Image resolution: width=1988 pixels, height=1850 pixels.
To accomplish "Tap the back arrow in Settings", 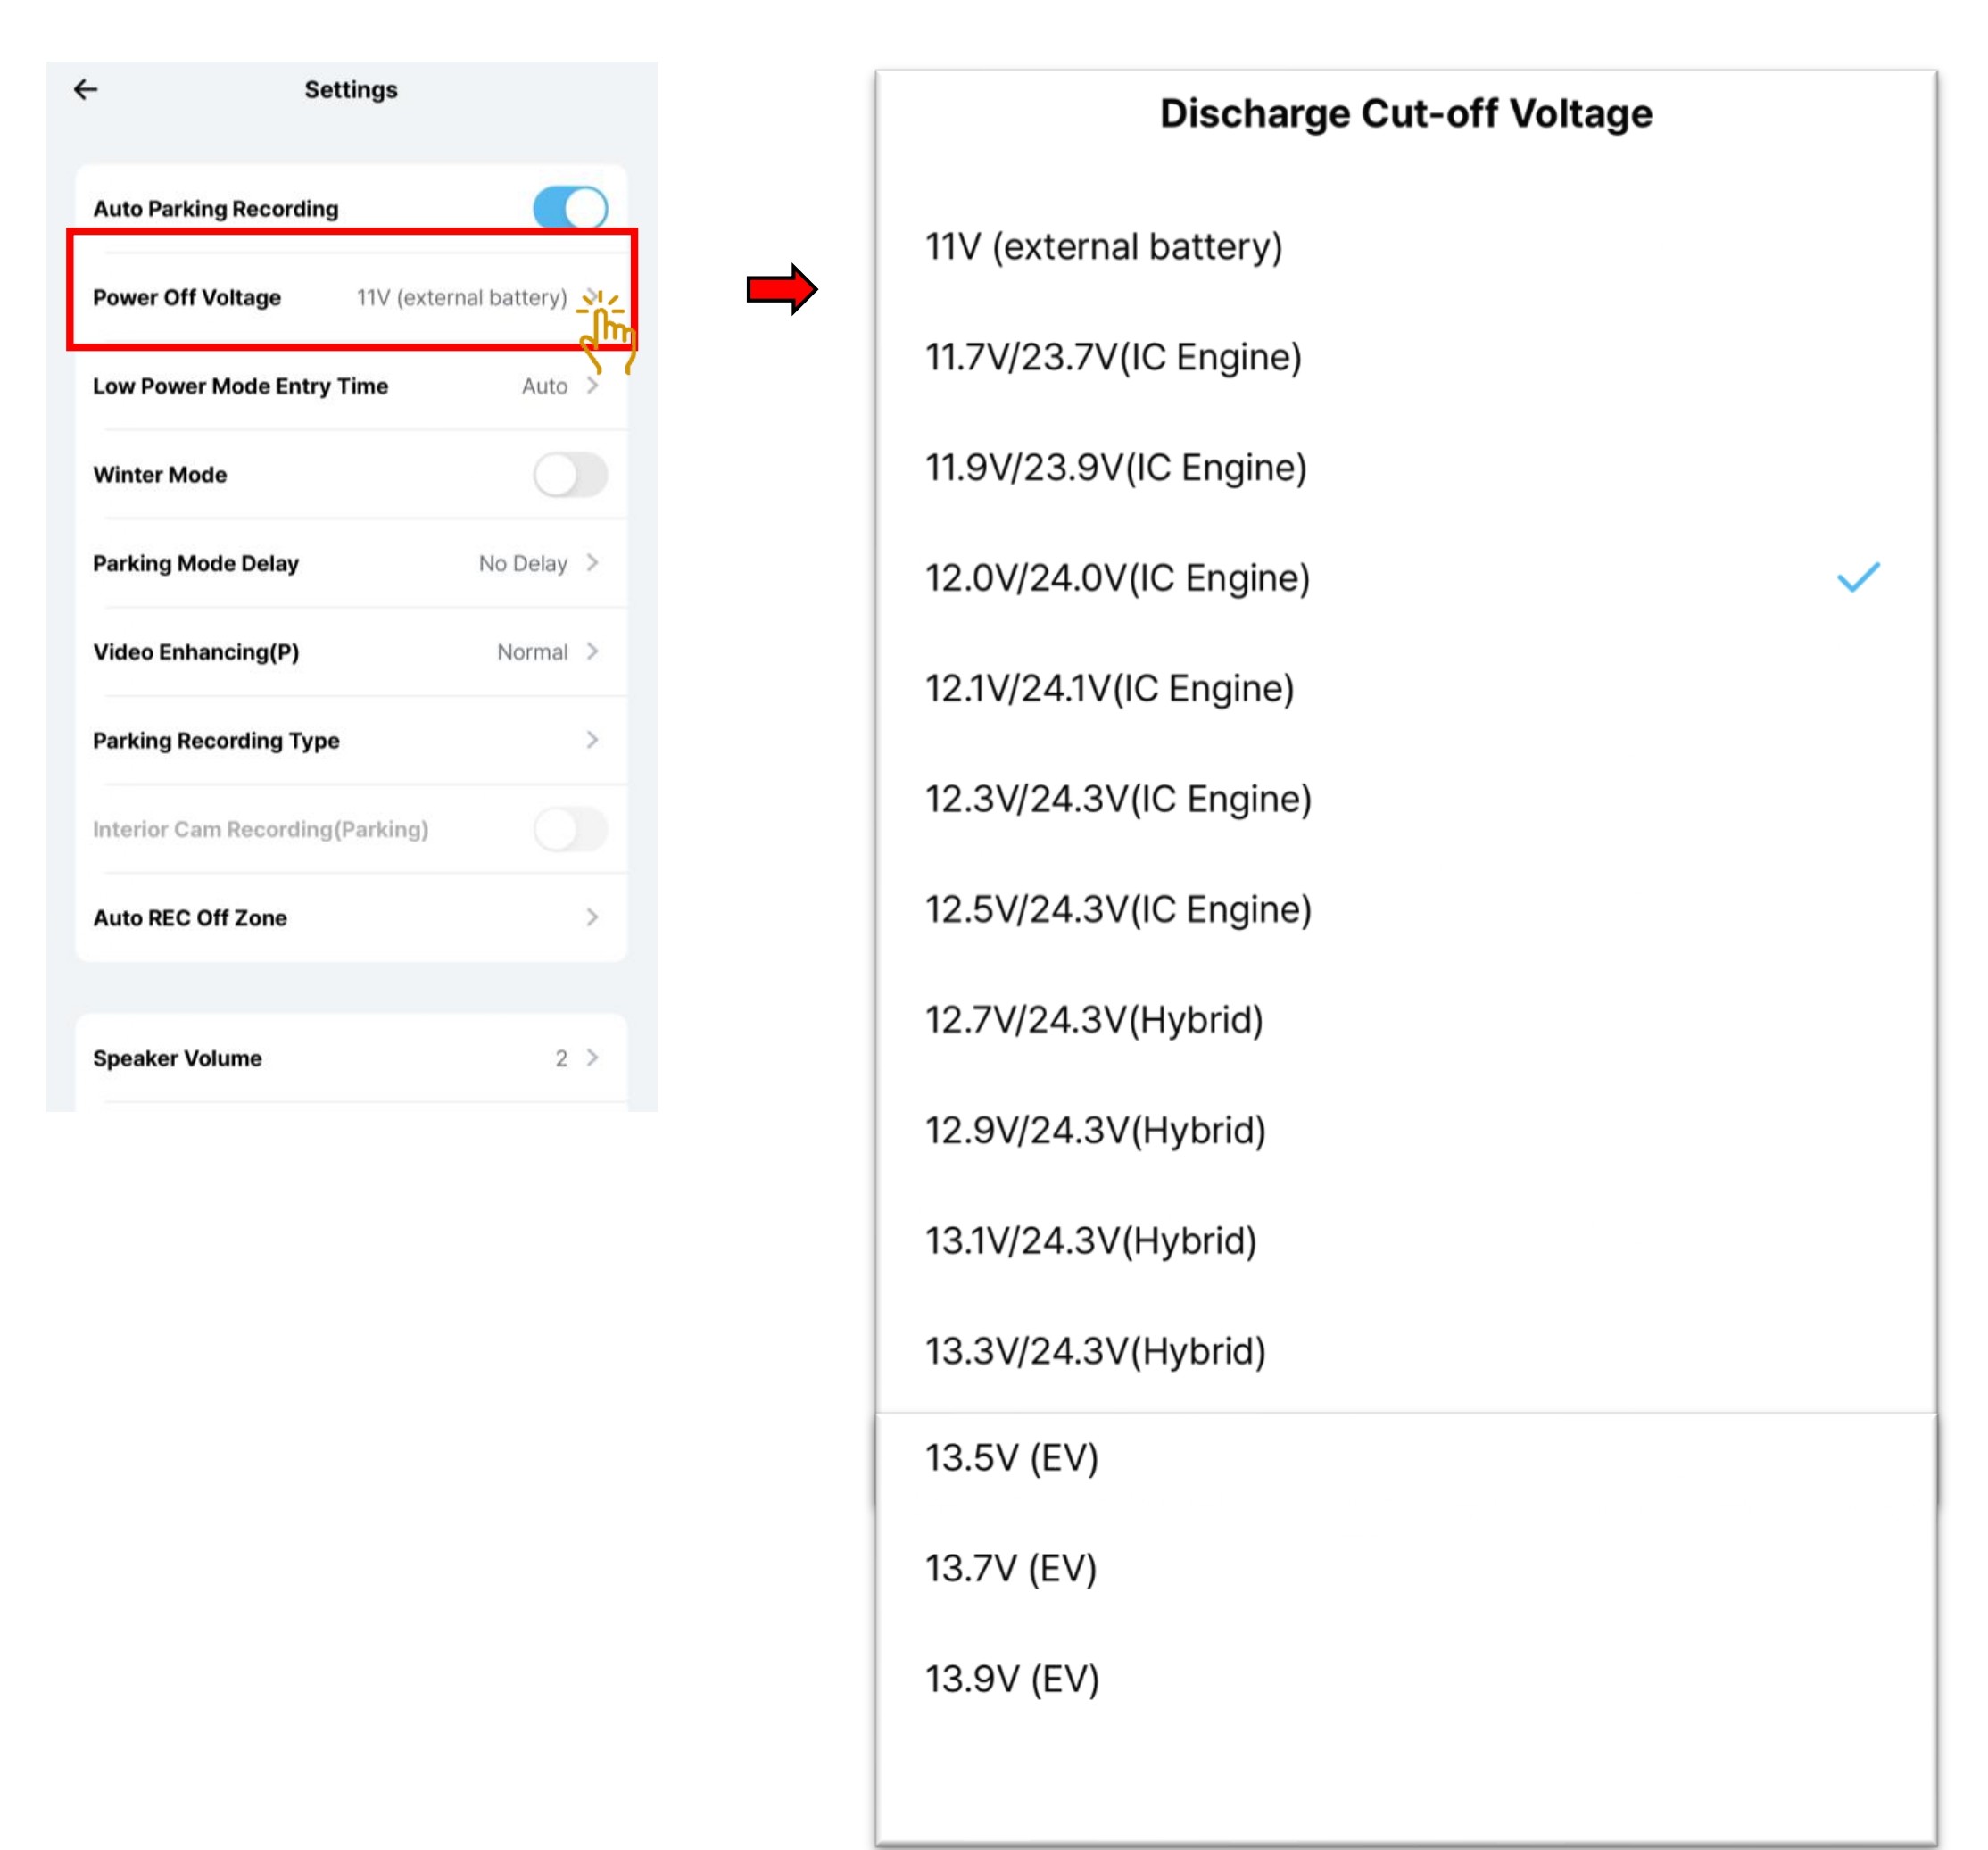I will [86, 90].
